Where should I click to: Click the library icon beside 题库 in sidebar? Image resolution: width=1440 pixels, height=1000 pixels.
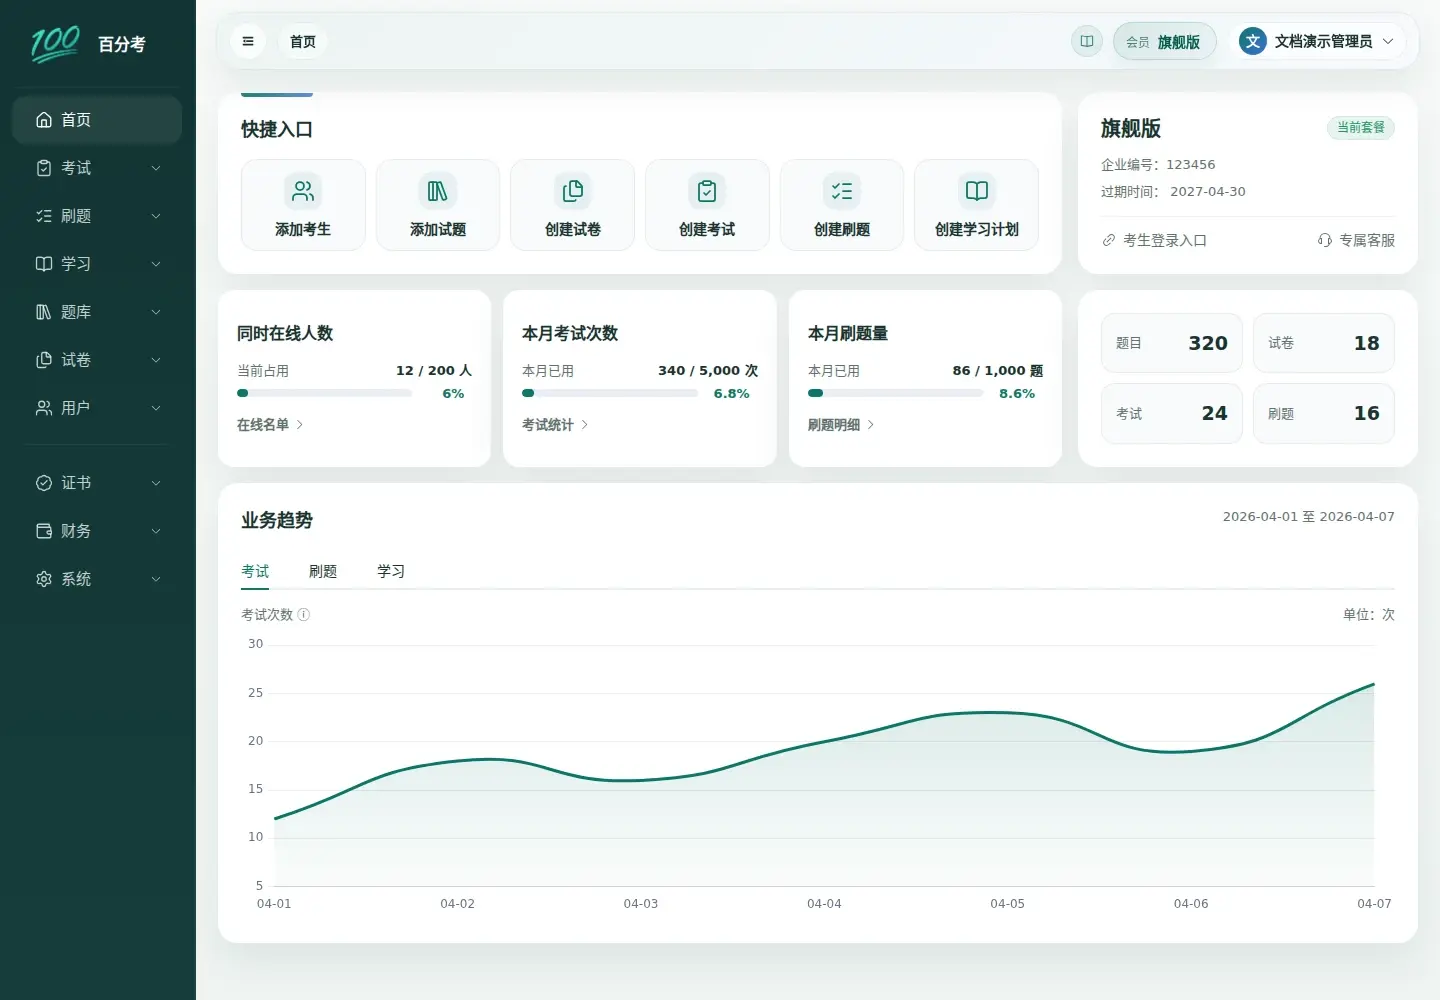[44, 312]
